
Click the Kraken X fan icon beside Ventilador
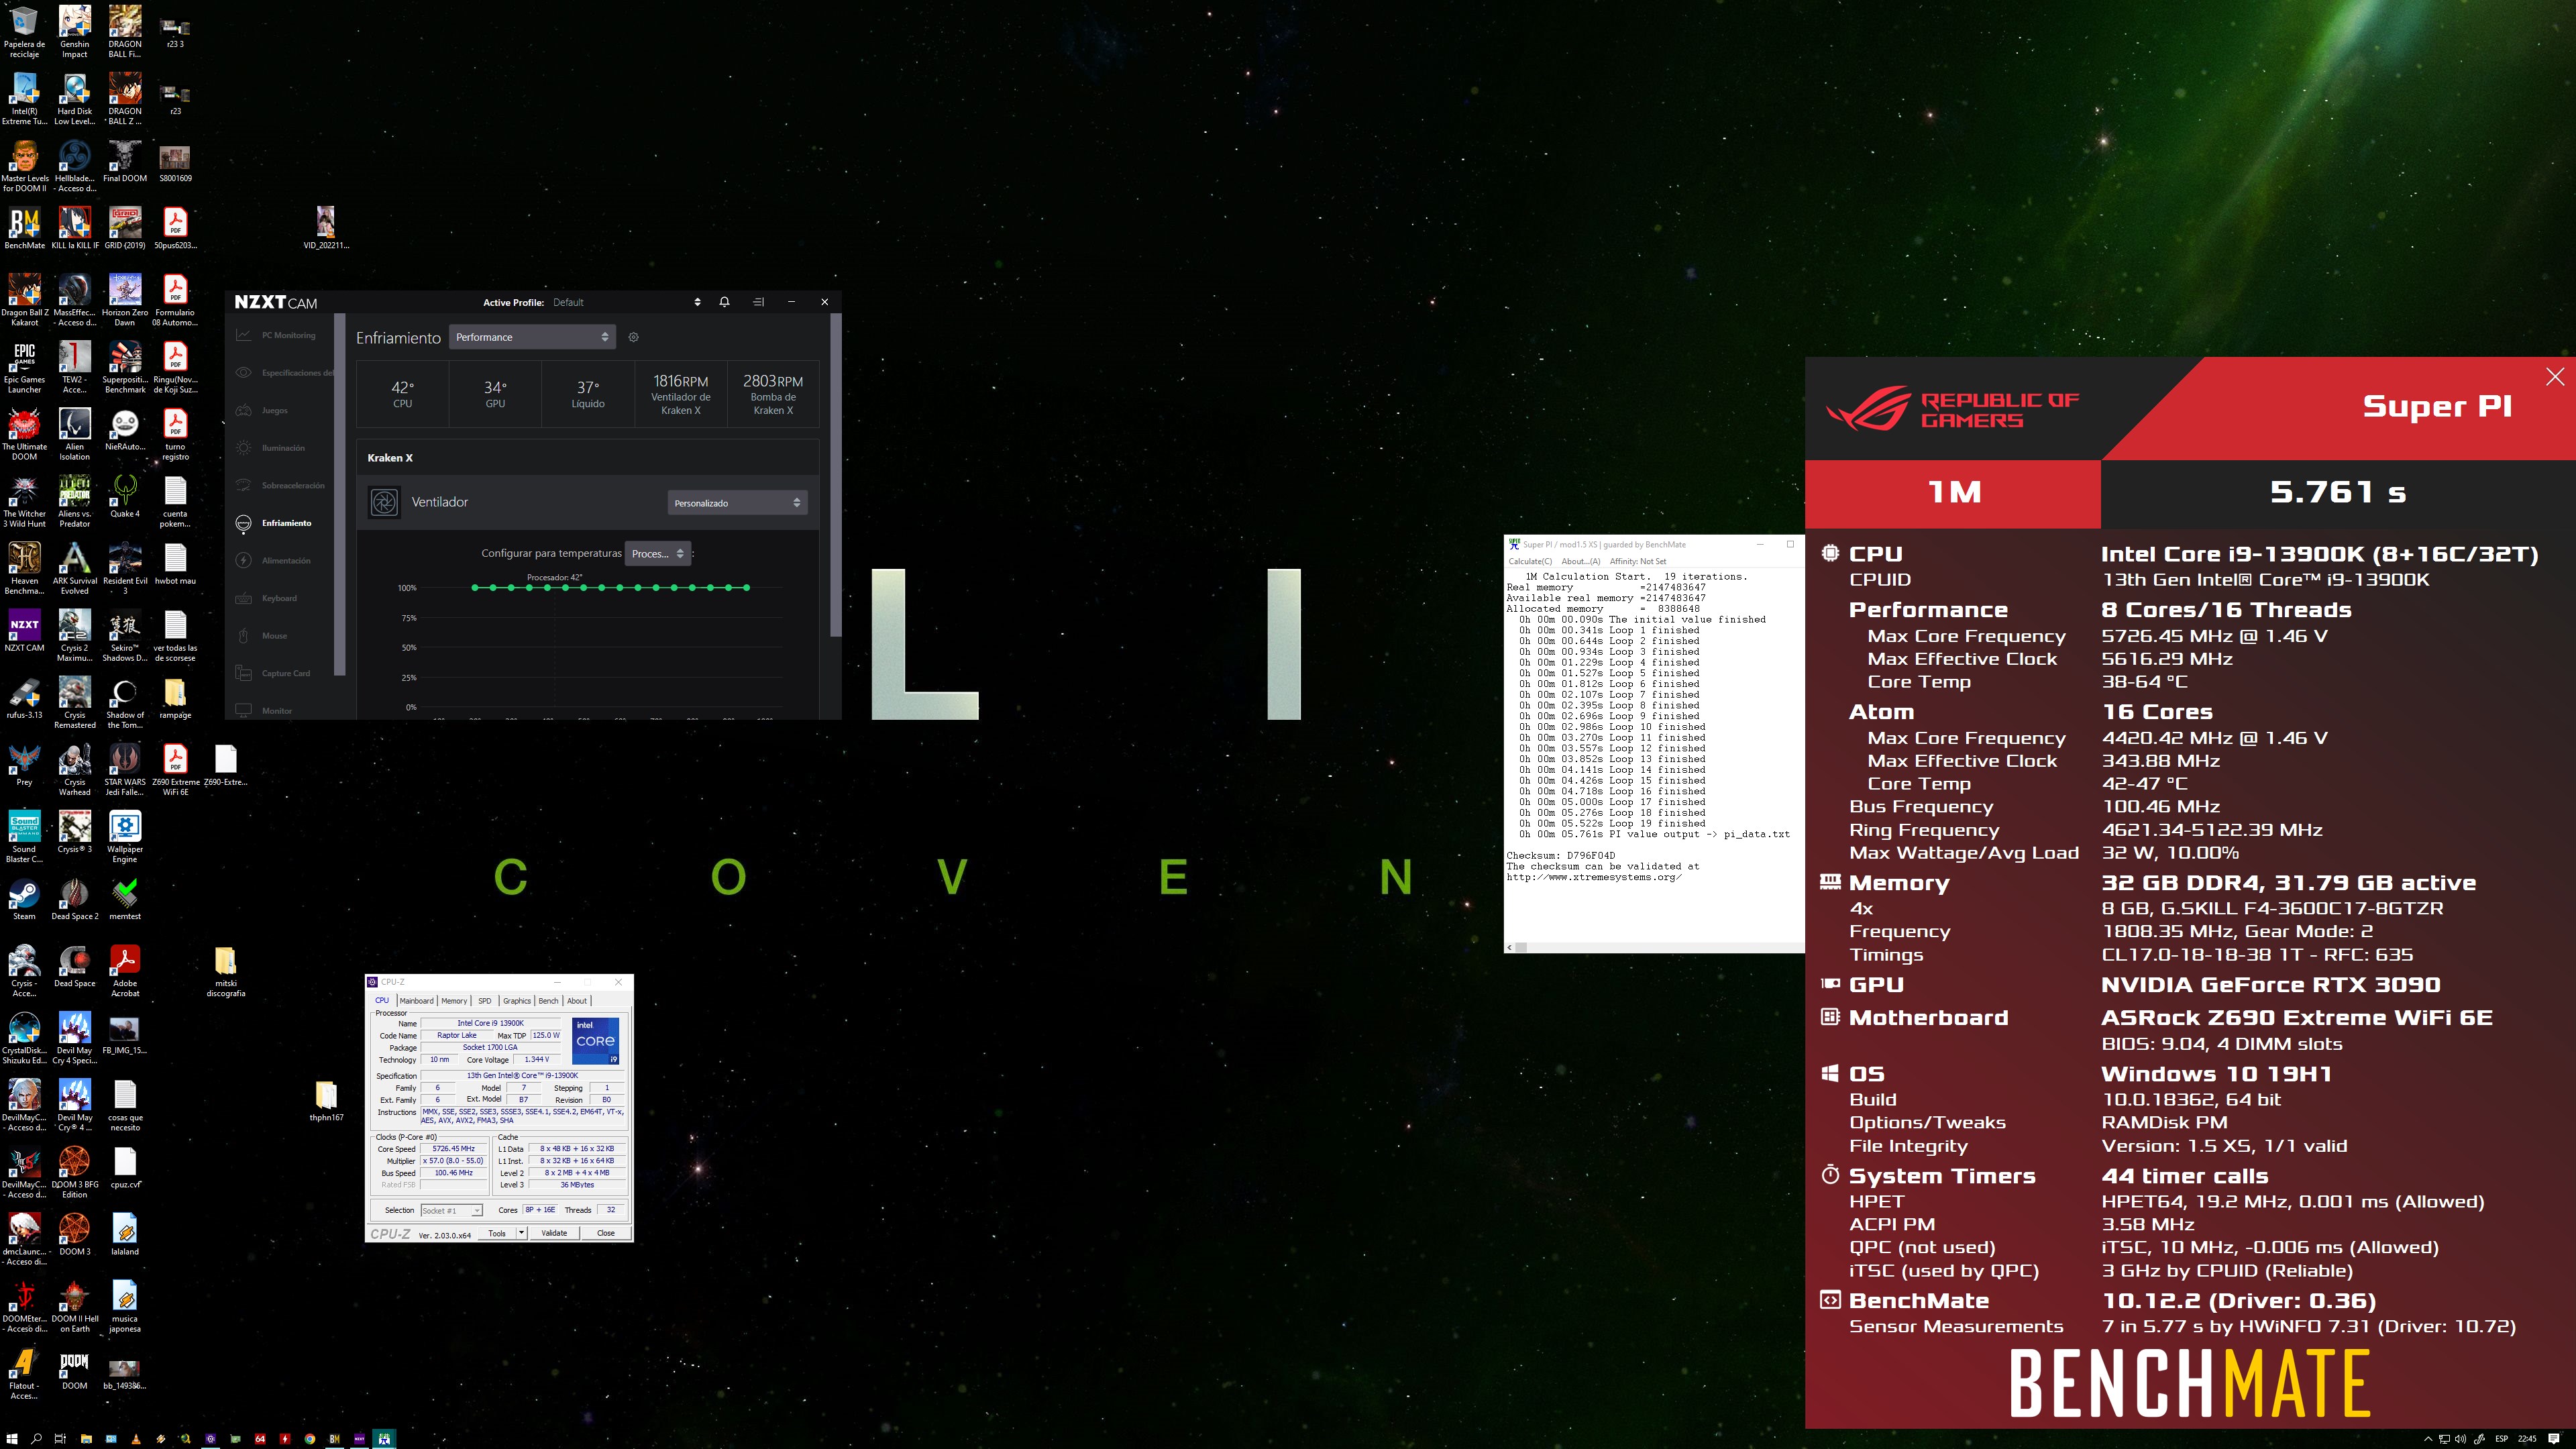[x=384, y=502]
